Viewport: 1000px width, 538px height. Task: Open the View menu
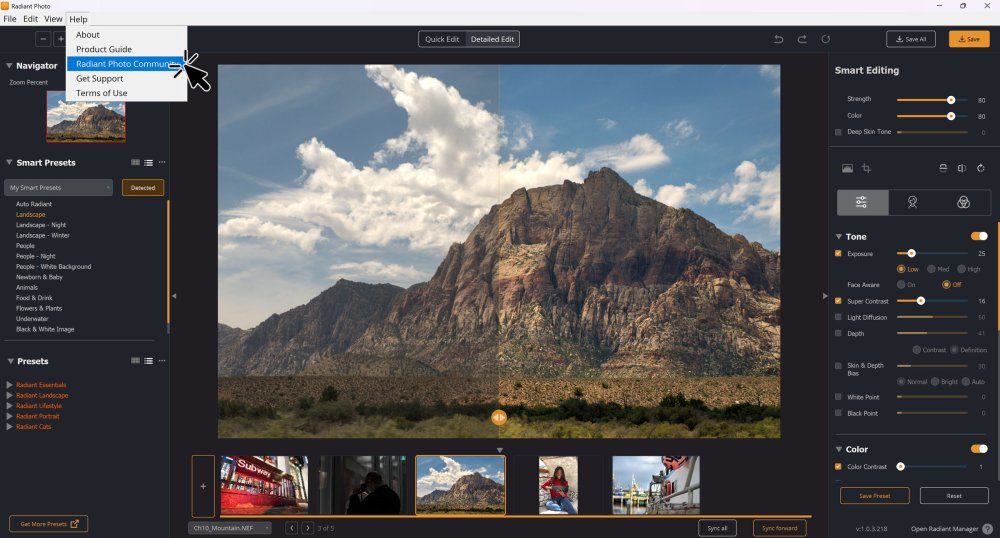(x=53, y=19)
